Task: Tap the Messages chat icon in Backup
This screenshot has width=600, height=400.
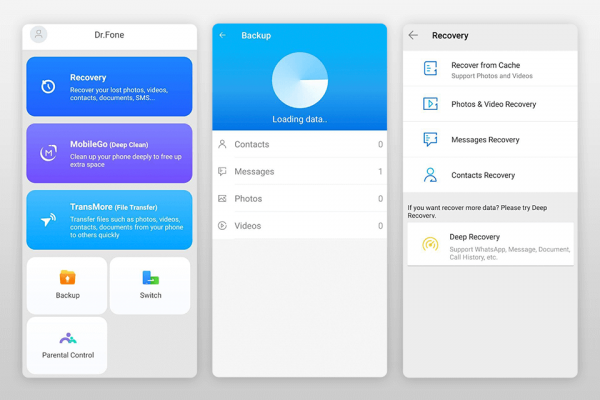Action: click(222, 171)
